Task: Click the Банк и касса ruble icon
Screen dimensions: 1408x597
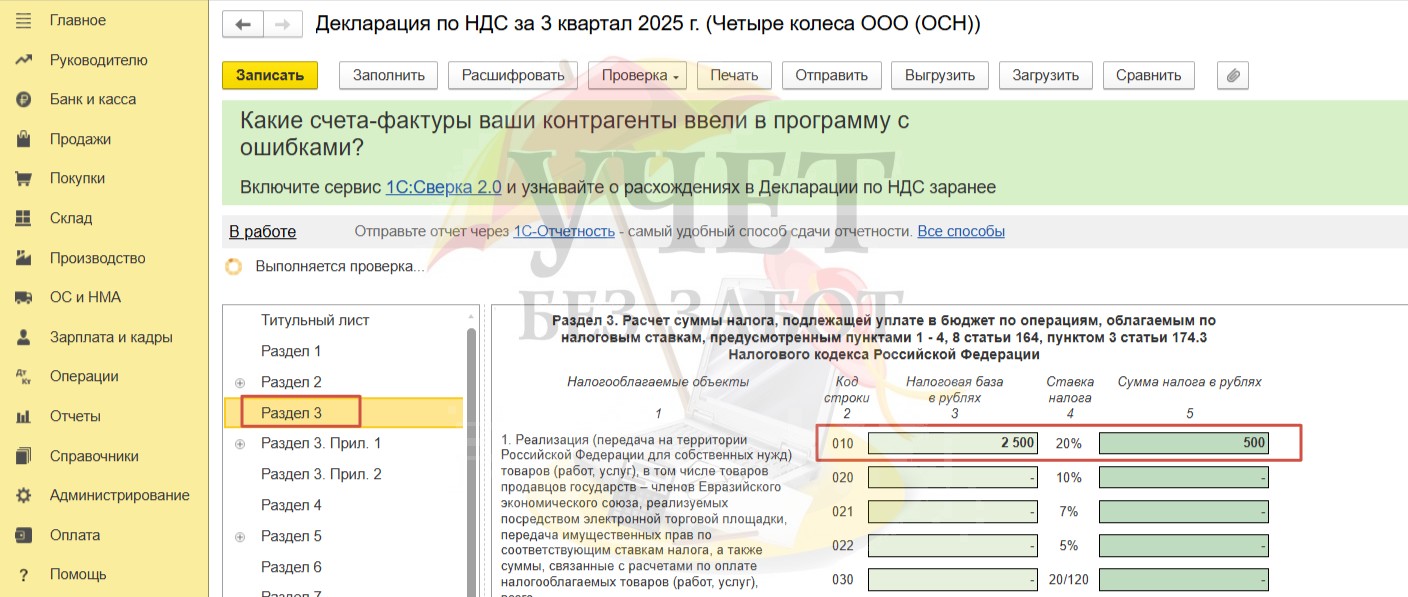Action: point(24,99)
